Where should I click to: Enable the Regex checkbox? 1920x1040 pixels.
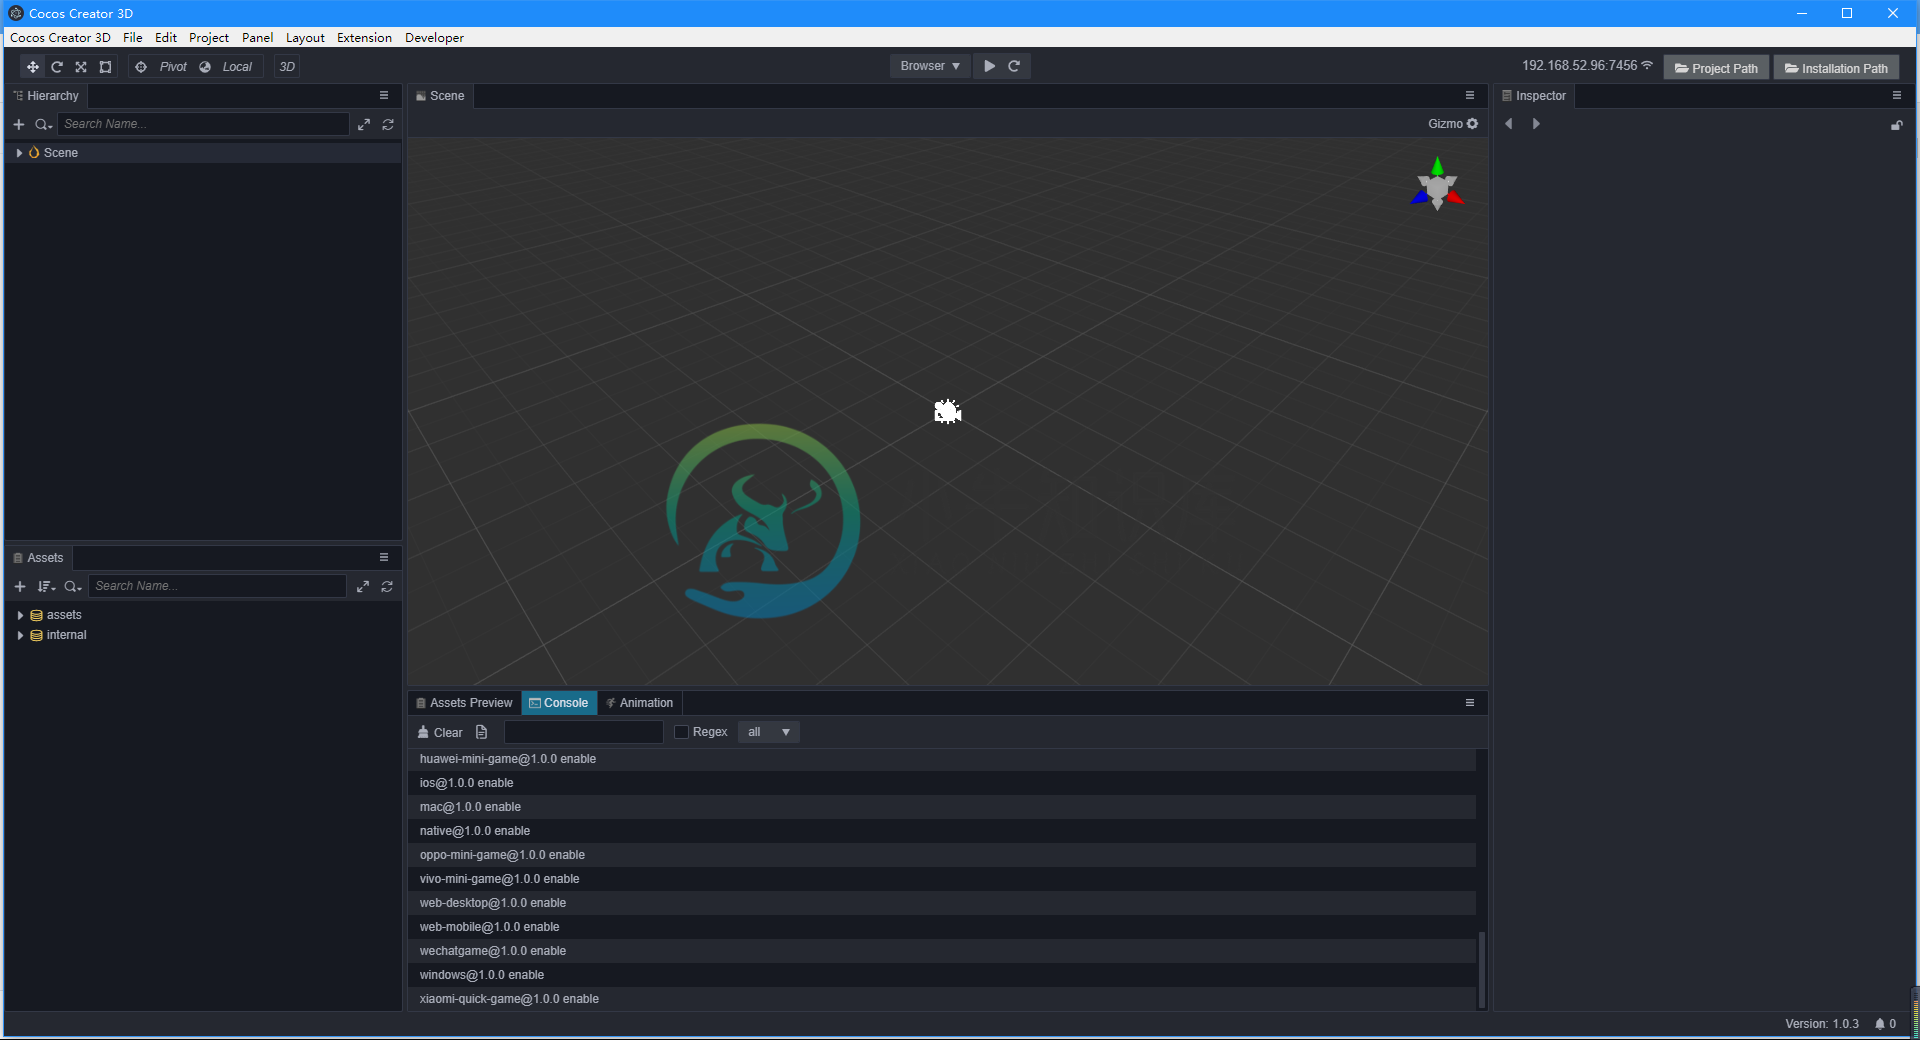click(682, 732)
